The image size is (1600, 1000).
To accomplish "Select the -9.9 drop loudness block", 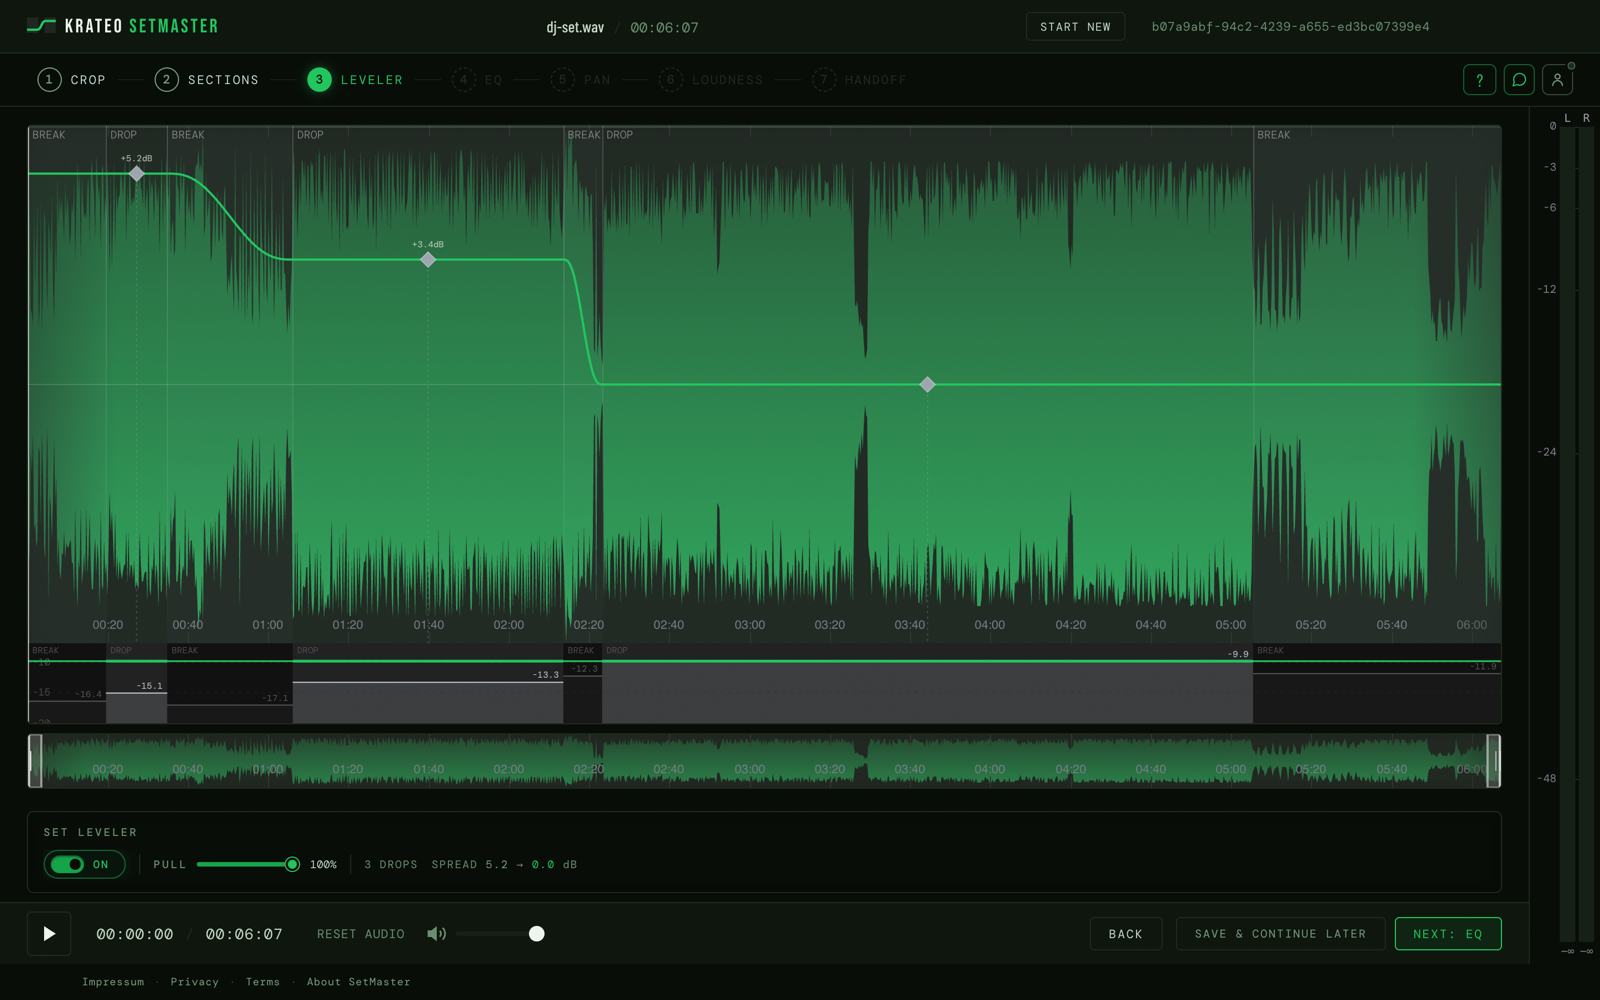I will 927,692.
